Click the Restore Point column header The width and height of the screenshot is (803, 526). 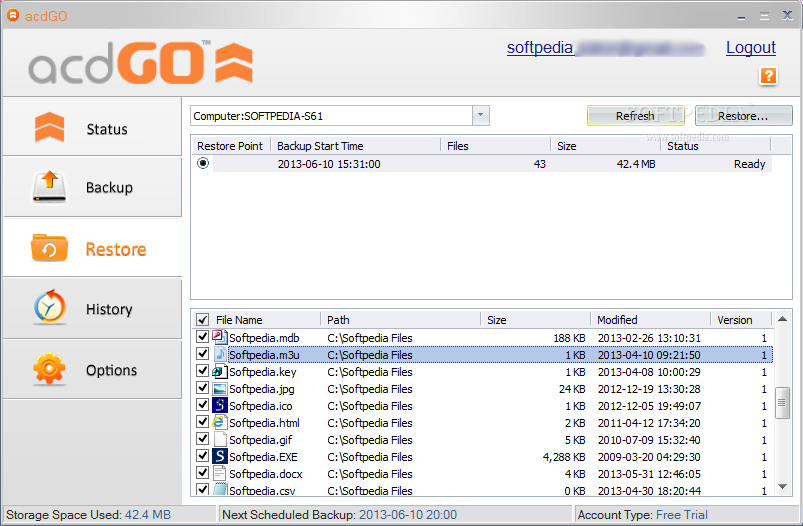[230, 146]
